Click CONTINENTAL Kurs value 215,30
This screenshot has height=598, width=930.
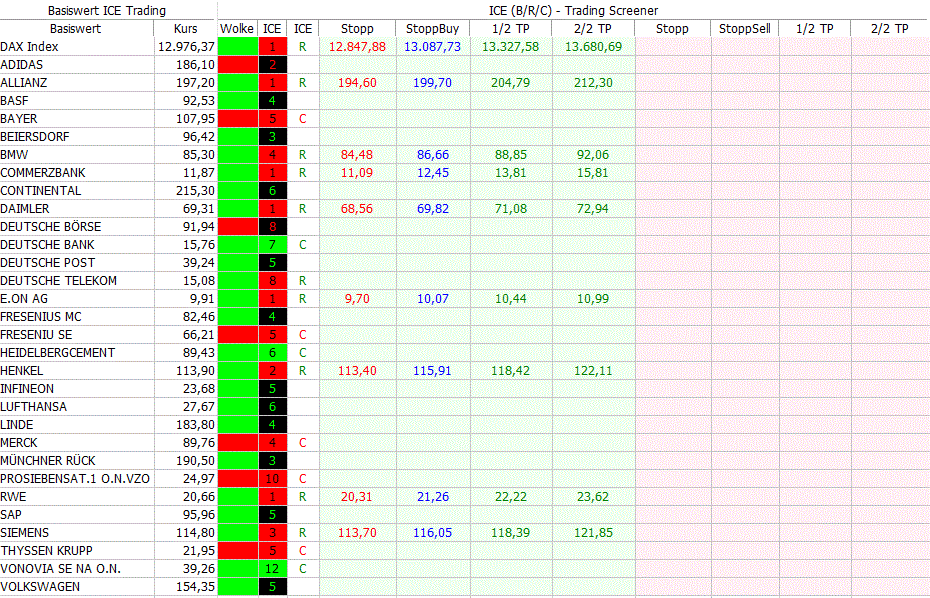coord(195,190)
